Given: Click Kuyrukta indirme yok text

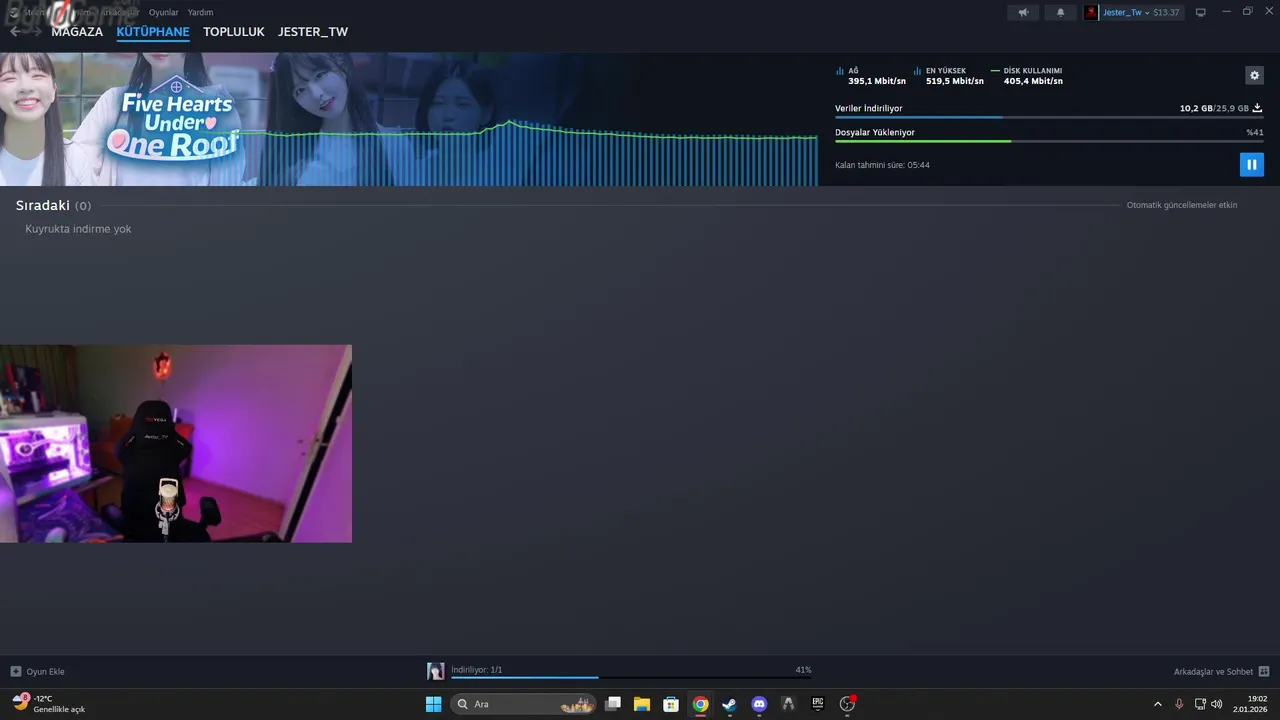Looking at the screenshot, I should coord(78,229).
